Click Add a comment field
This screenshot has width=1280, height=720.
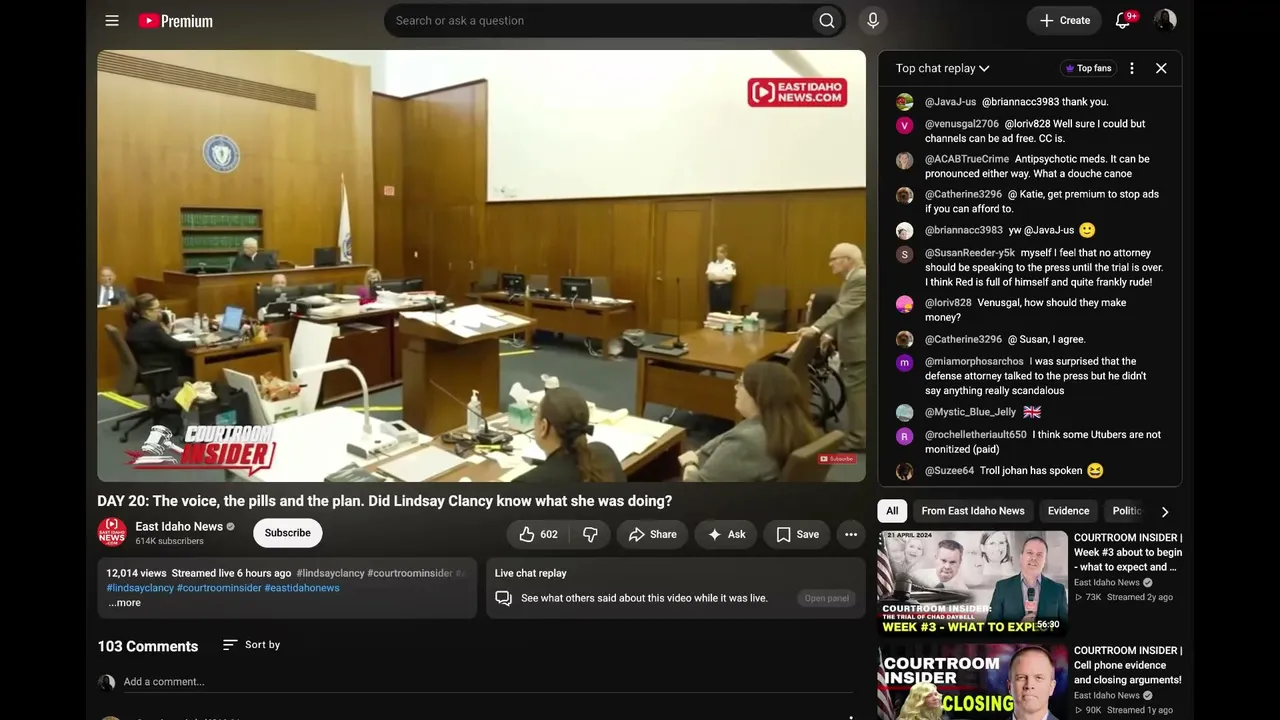[488, 682]
